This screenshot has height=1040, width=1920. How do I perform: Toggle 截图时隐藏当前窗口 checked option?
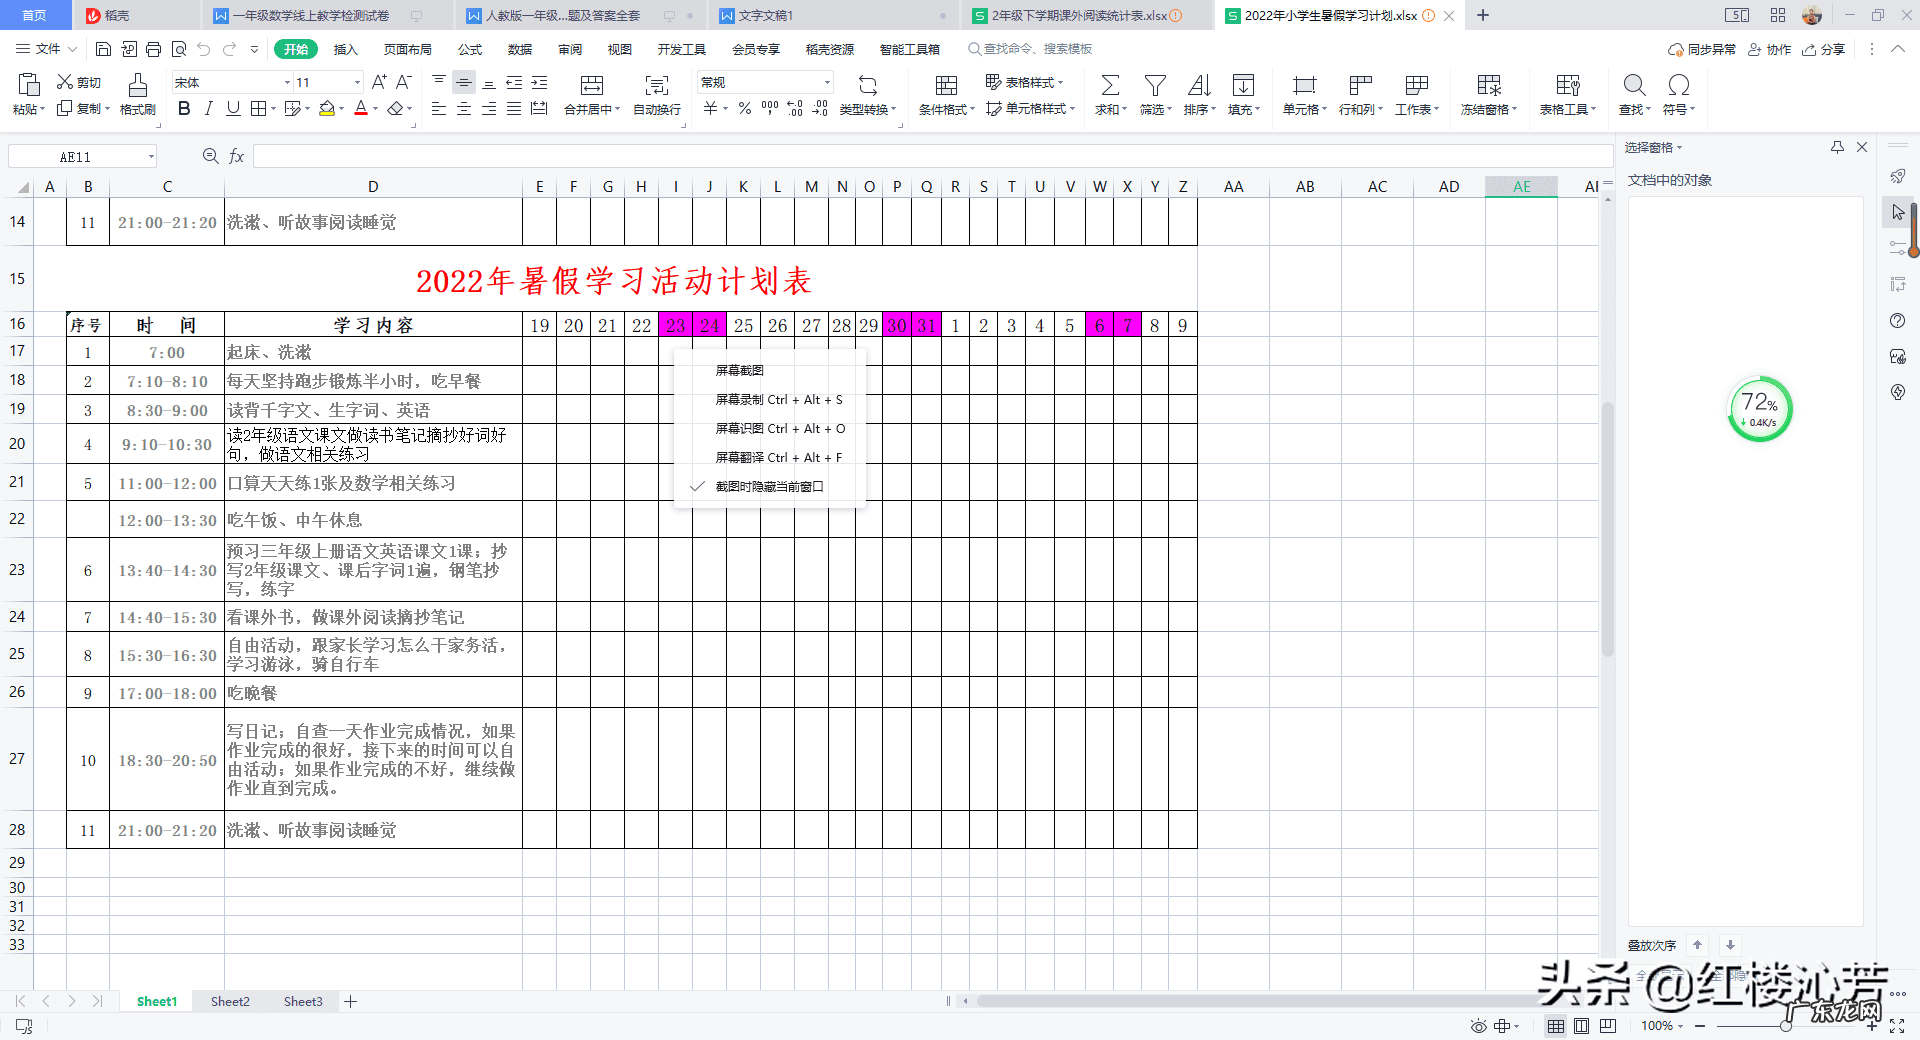pyautogui.click(x=769, y=487)
